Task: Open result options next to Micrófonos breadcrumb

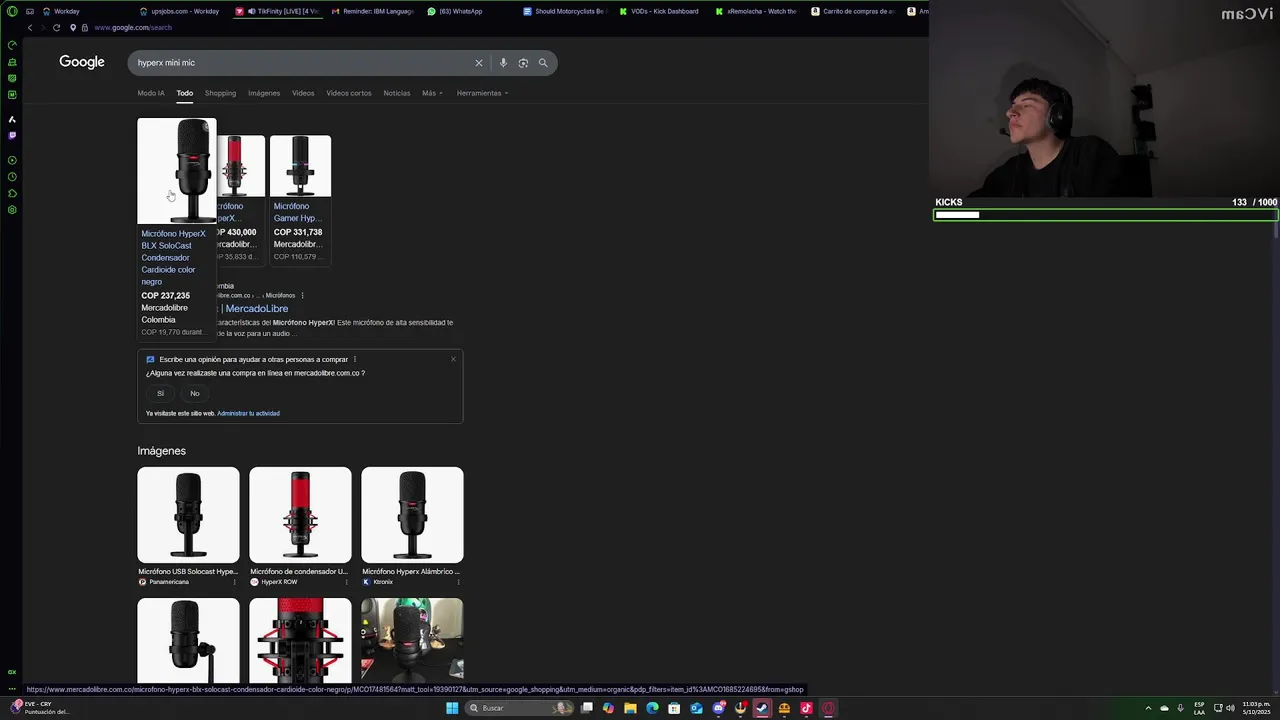Action: point(302,295)
